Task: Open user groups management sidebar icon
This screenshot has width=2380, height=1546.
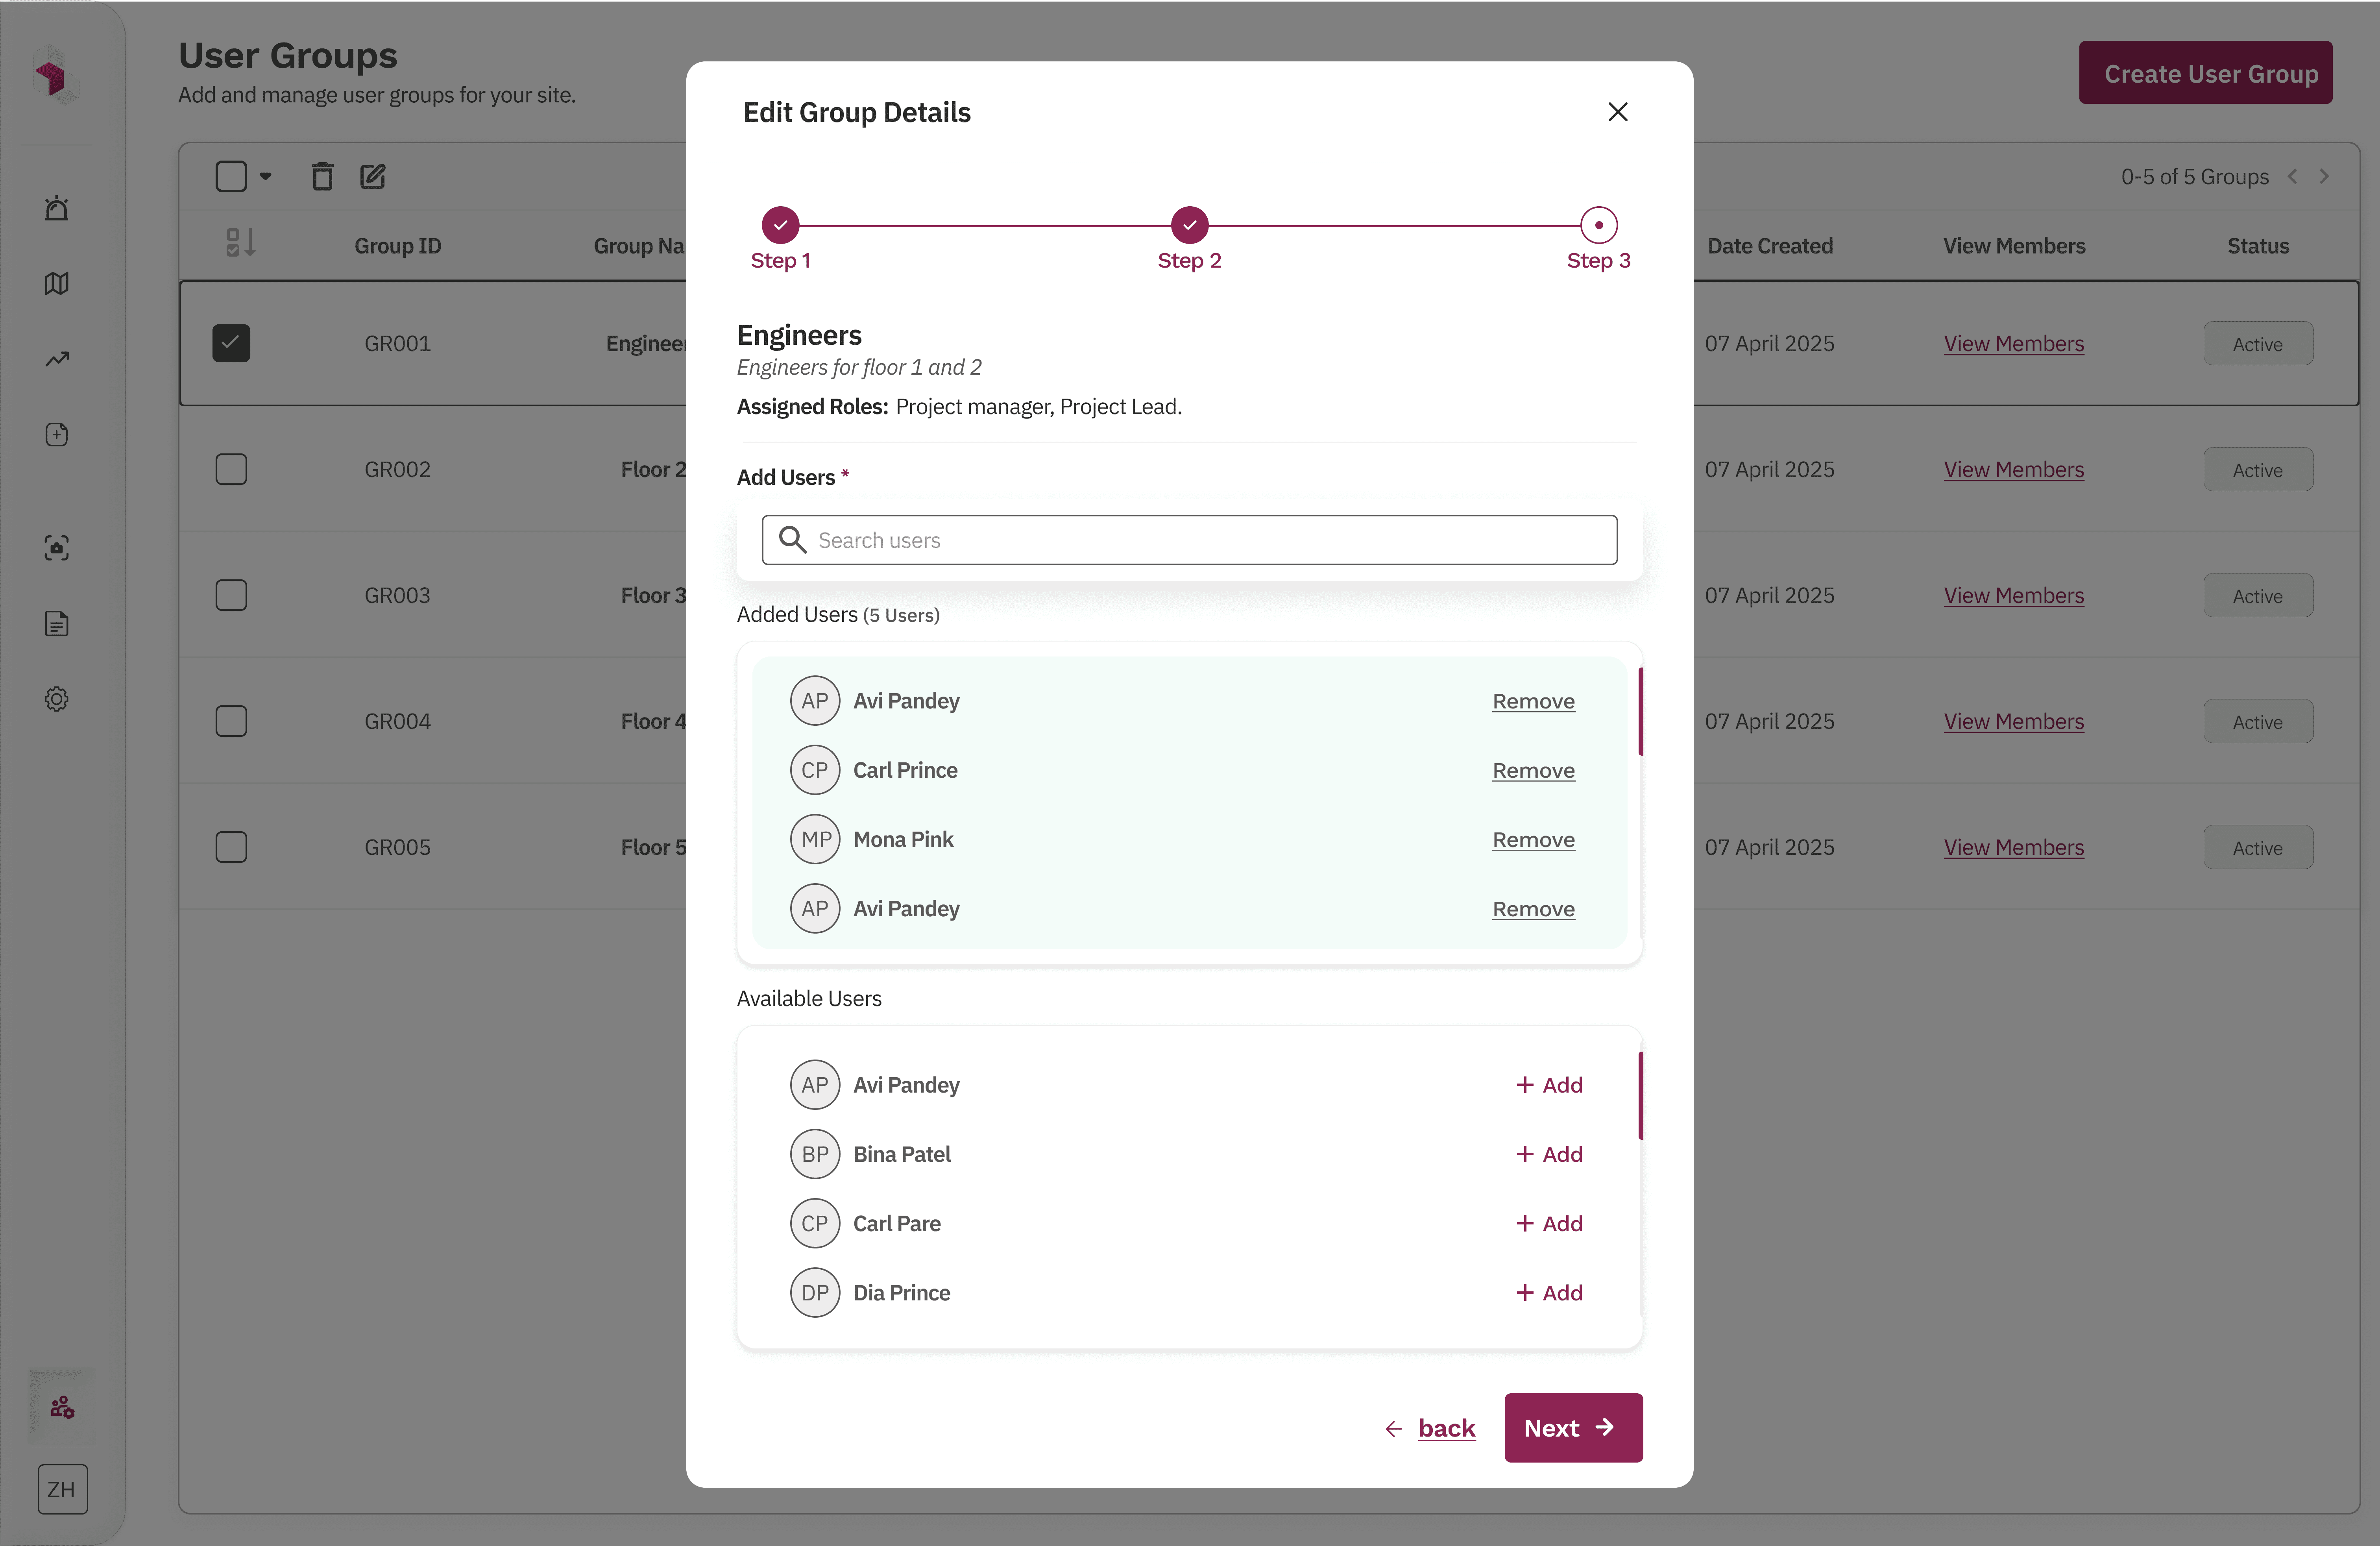Action: point(62,1408)
